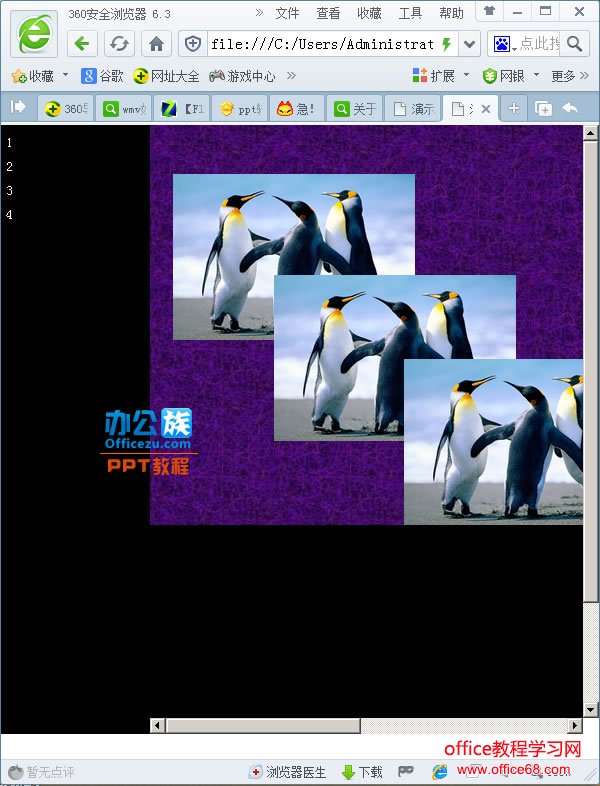Switch to the 【F1 tab

[181, 108]
